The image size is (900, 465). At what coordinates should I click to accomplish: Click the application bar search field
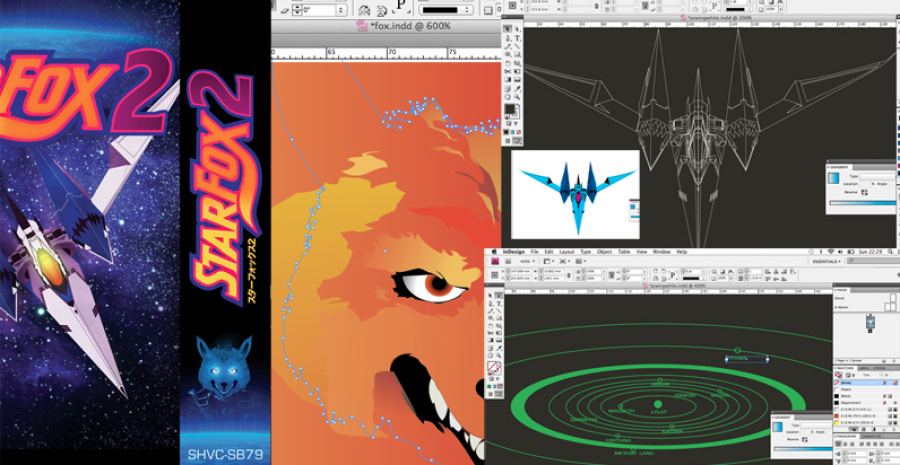[x=874, y=261]
